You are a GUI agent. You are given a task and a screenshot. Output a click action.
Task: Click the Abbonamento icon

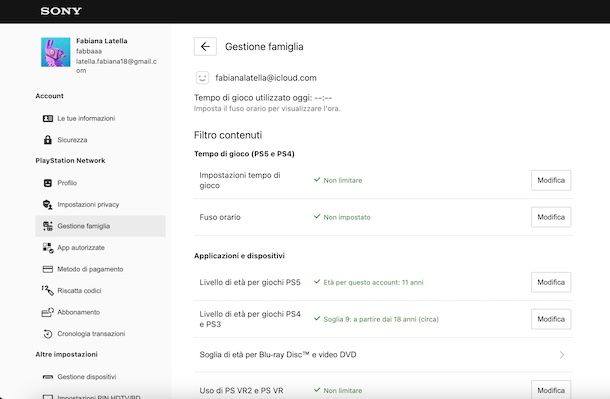pyautogui.click(x=47, y=312)
